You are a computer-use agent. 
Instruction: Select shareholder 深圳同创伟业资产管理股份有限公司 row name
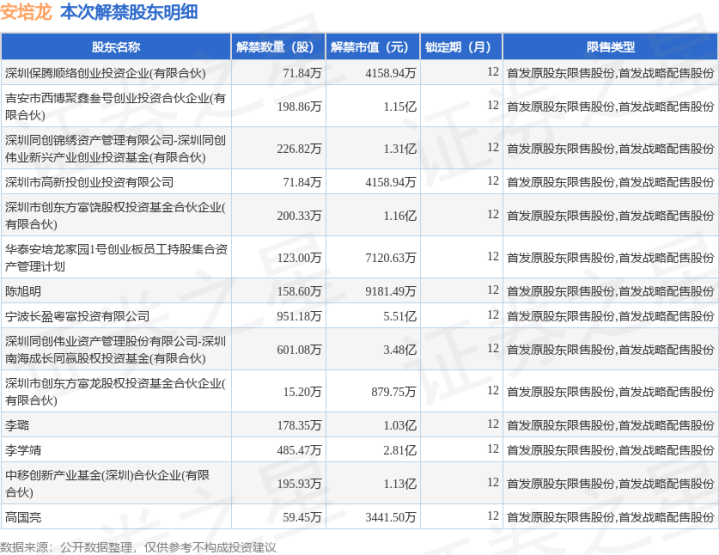click(116, 350)
